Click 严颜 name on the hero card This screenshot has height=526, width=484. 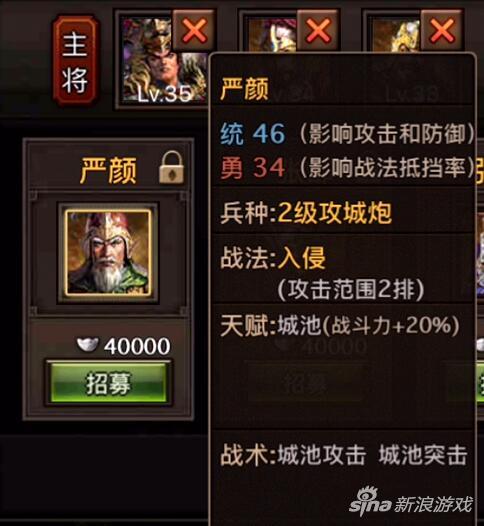click(x=108, y=170)
